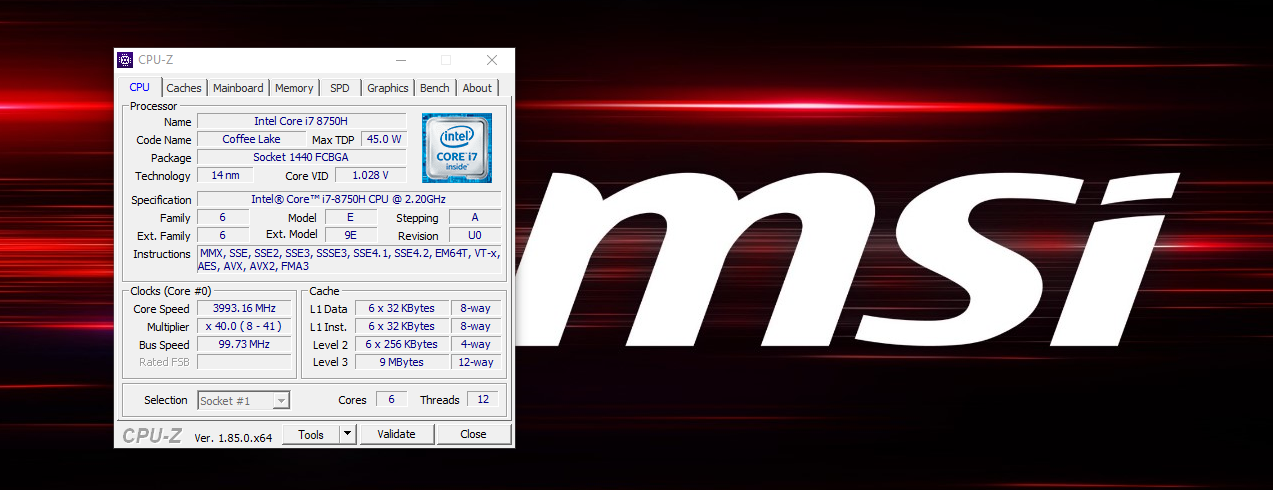This screenshot has width=1273, height=490.
Task: Click the version text Ver. 1.85.0.x64
Action: 233,436
